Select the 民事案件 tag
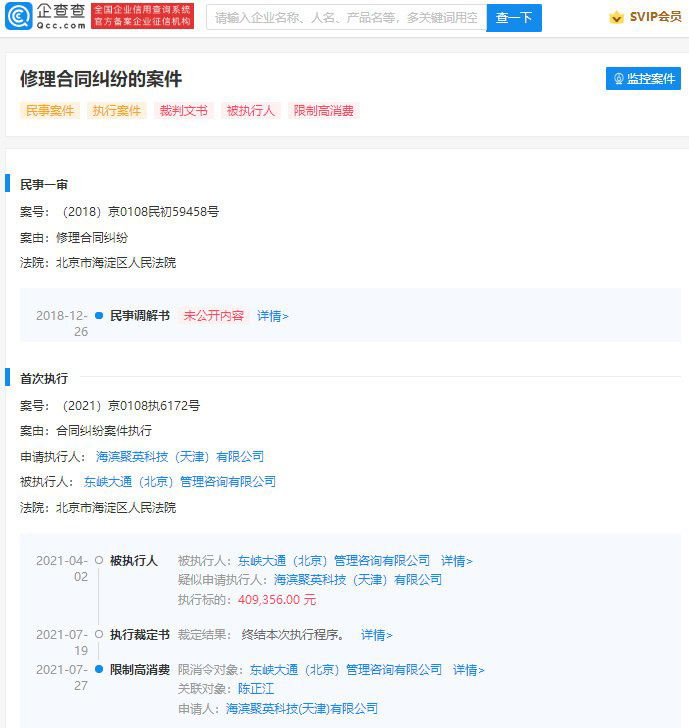The width and height of the screenshot is (689, 728). 50,110
